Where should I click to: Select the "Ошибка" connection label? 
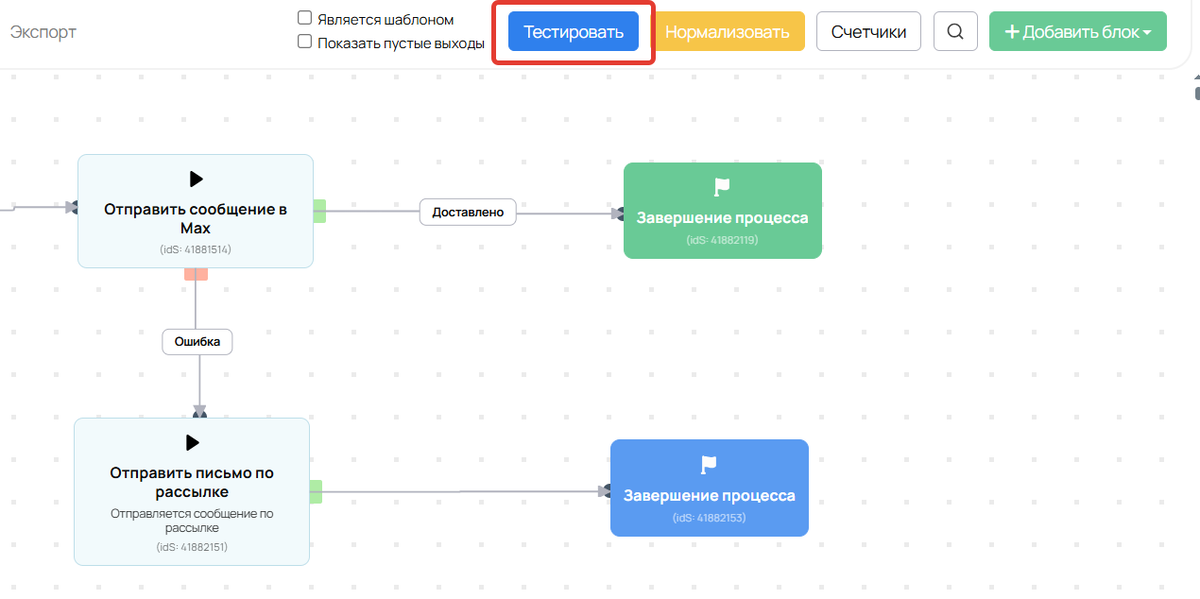click(x=198, y=342)
